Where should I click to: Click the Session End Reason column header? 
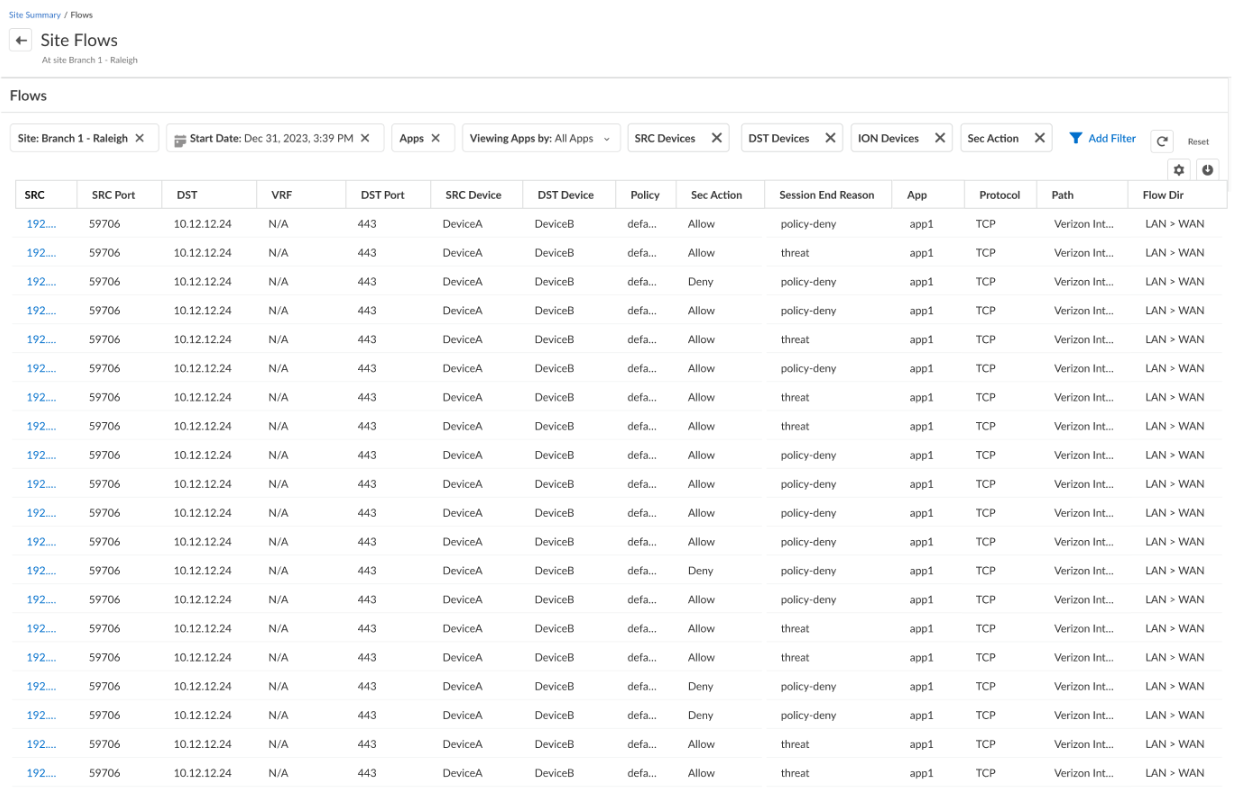coord(829,195)
